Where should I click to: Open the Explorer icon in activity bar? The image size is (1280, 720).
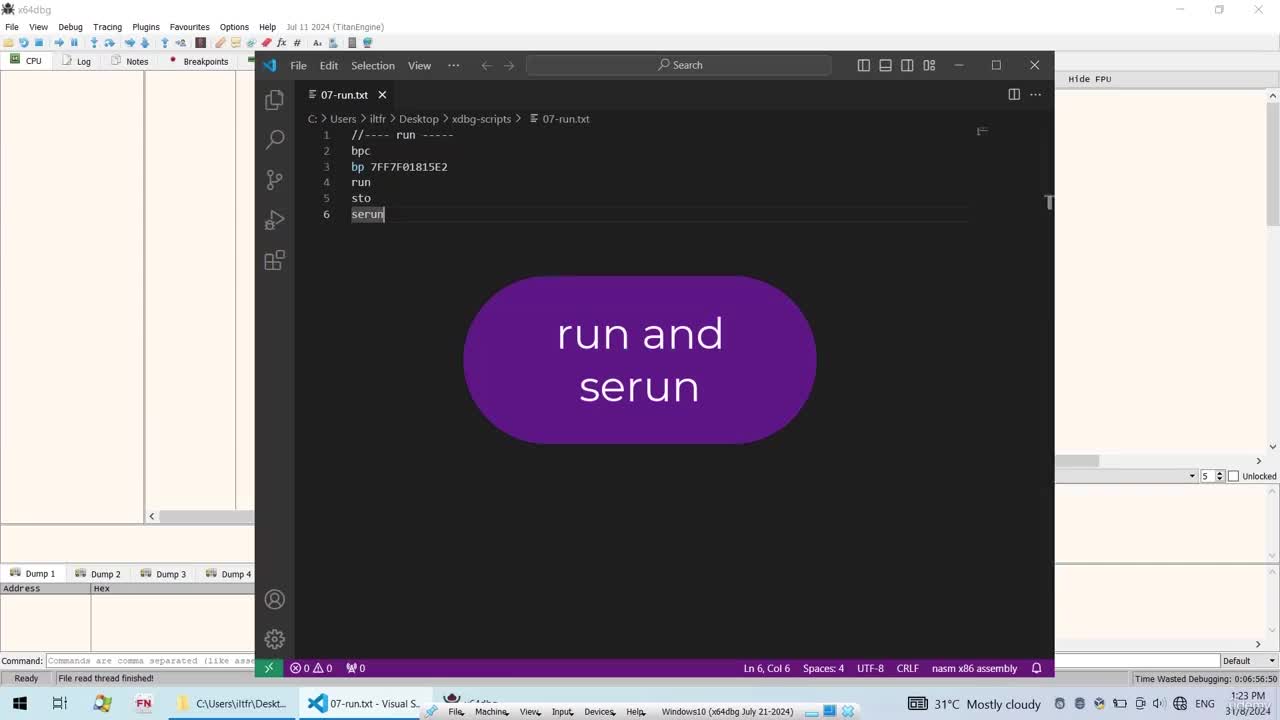[274, 100]
